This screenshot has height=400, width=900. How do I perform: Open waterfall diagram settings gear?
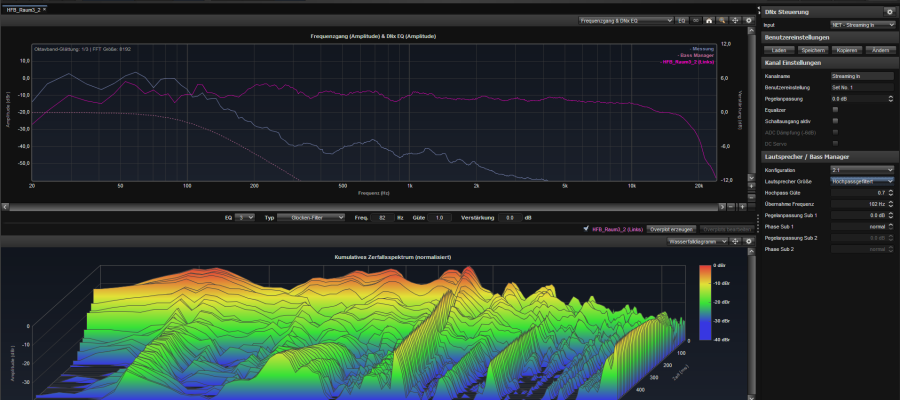pos(748,242)
